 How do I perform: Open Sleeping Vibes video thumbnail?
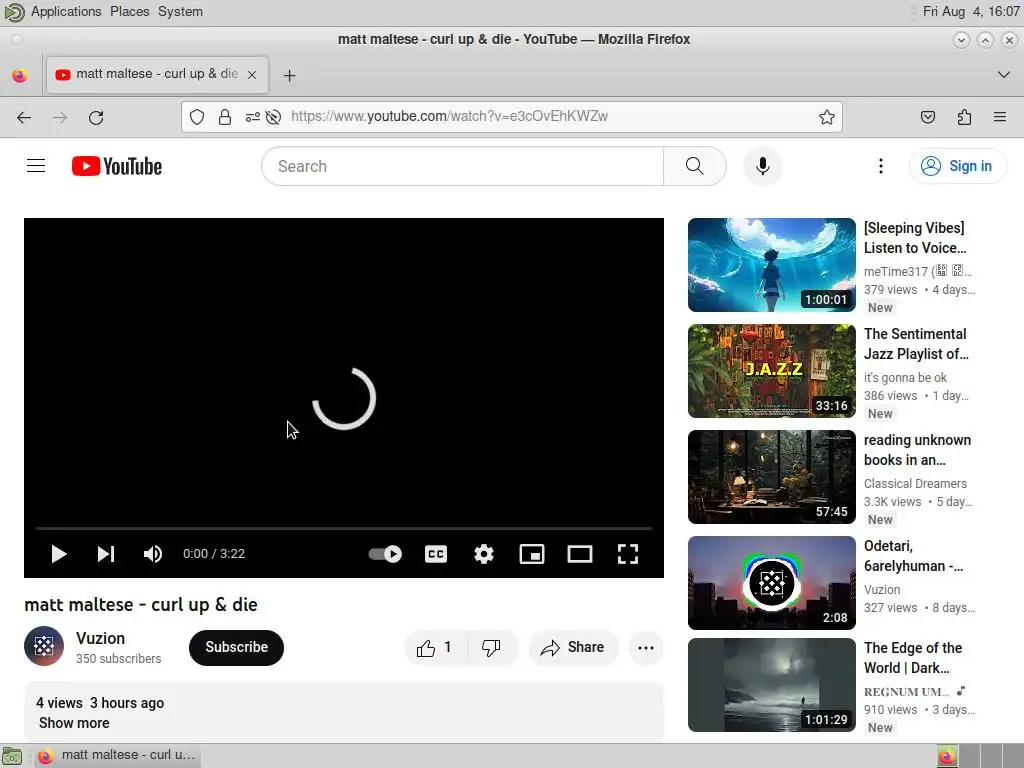(x=771, y=264)
